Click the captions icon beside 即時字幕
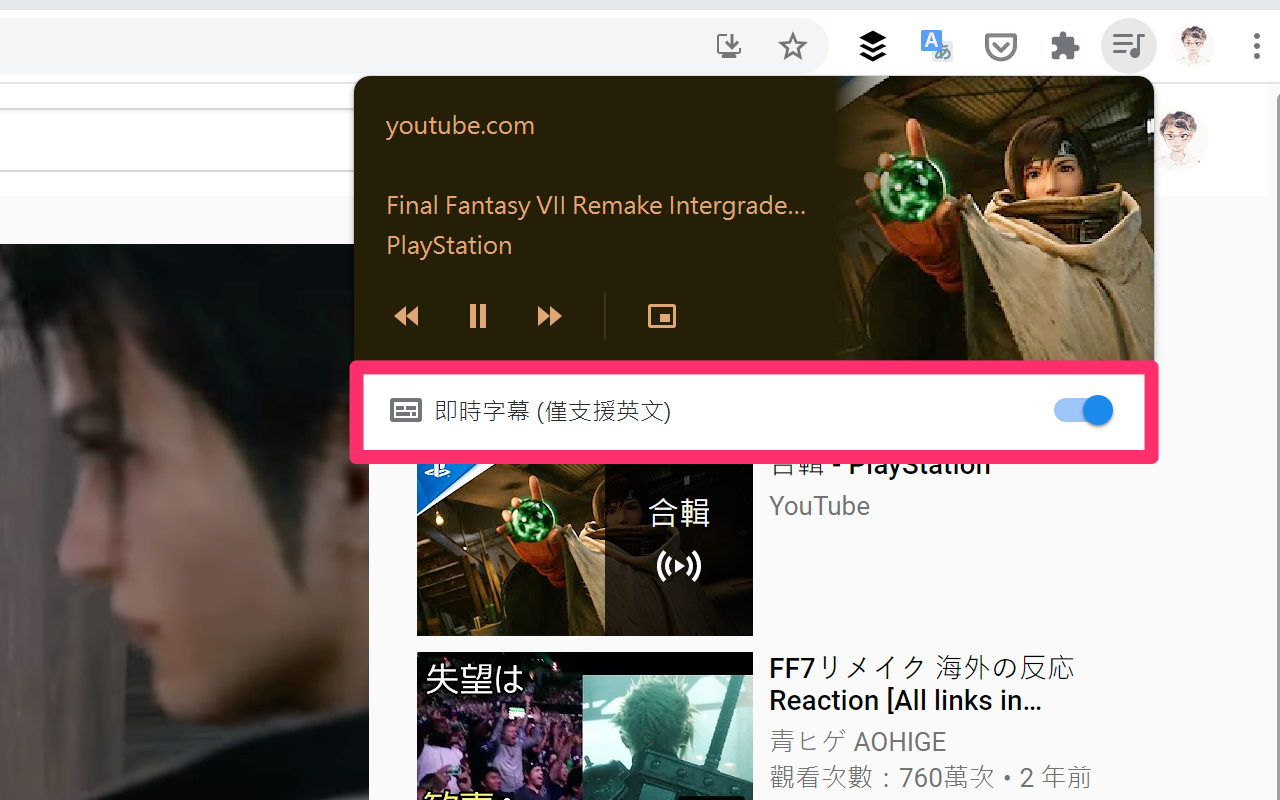Screen dimensions: 1280x800 pyautogui.click(x=405, y=411)
